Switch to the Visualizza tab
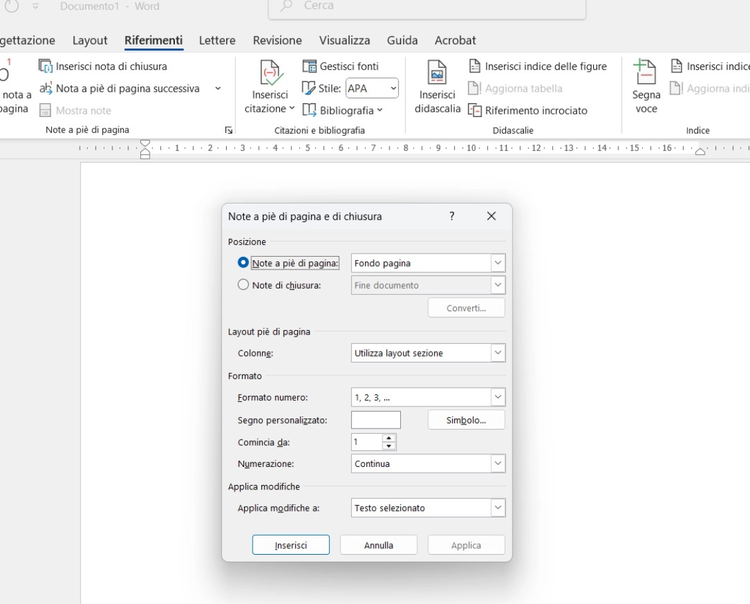 click(344, 40)
